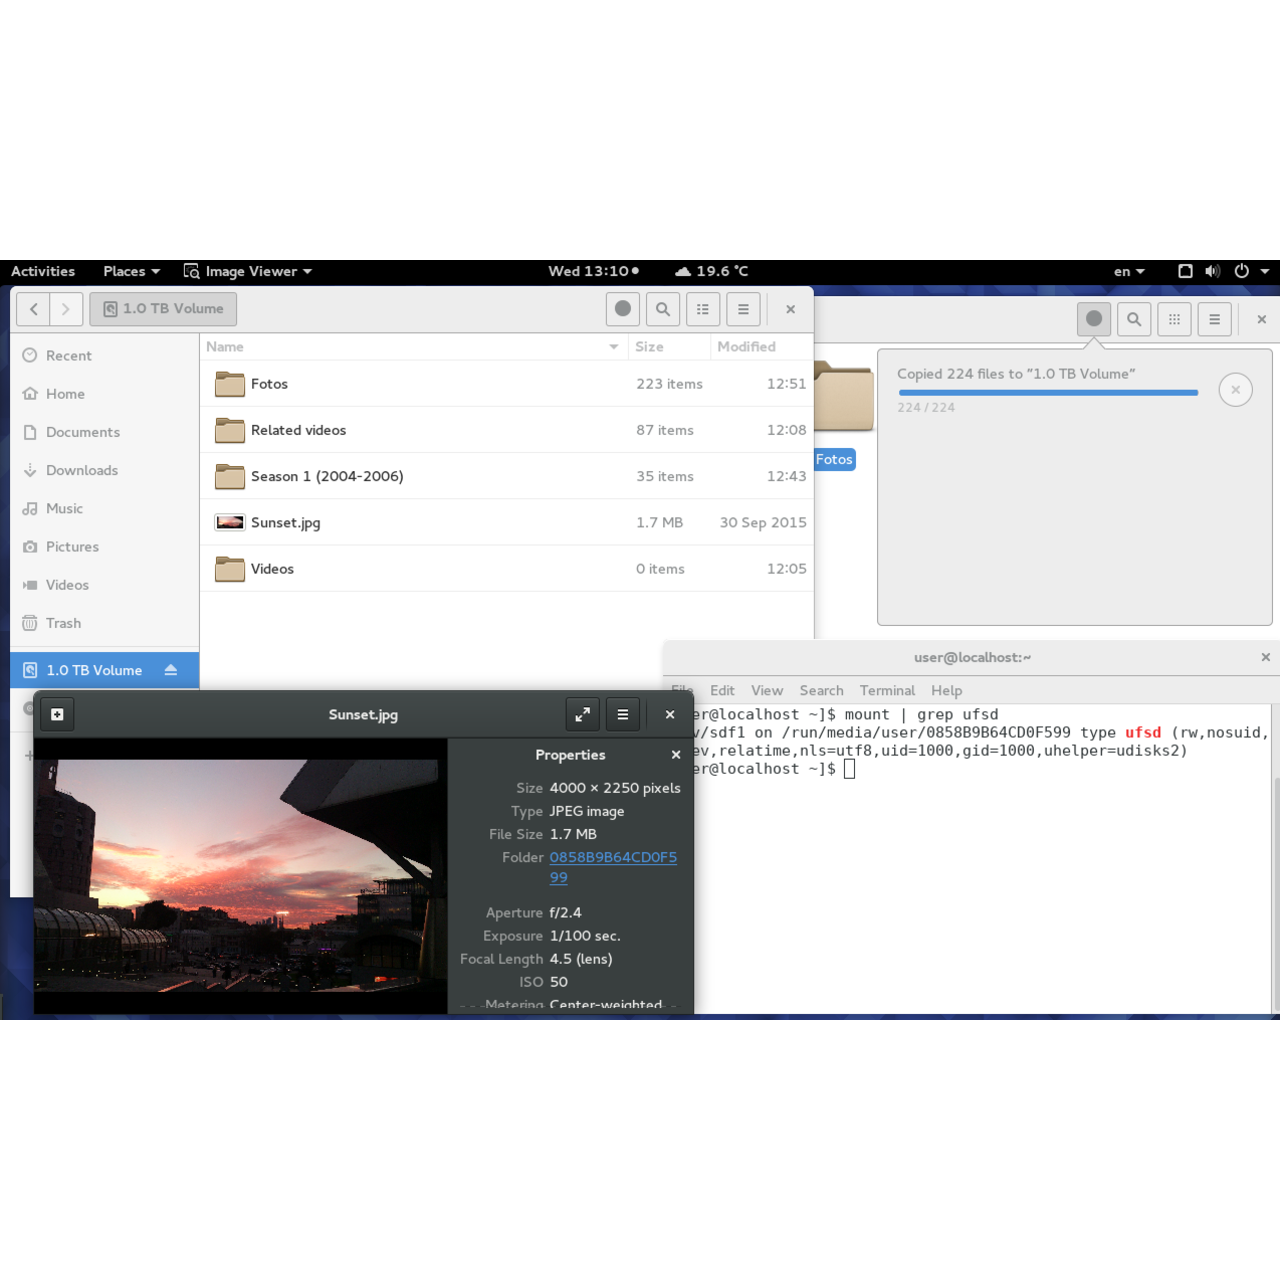Switch front Files window to list view icon
The image size is (1280, 1280).
[703, 309]
